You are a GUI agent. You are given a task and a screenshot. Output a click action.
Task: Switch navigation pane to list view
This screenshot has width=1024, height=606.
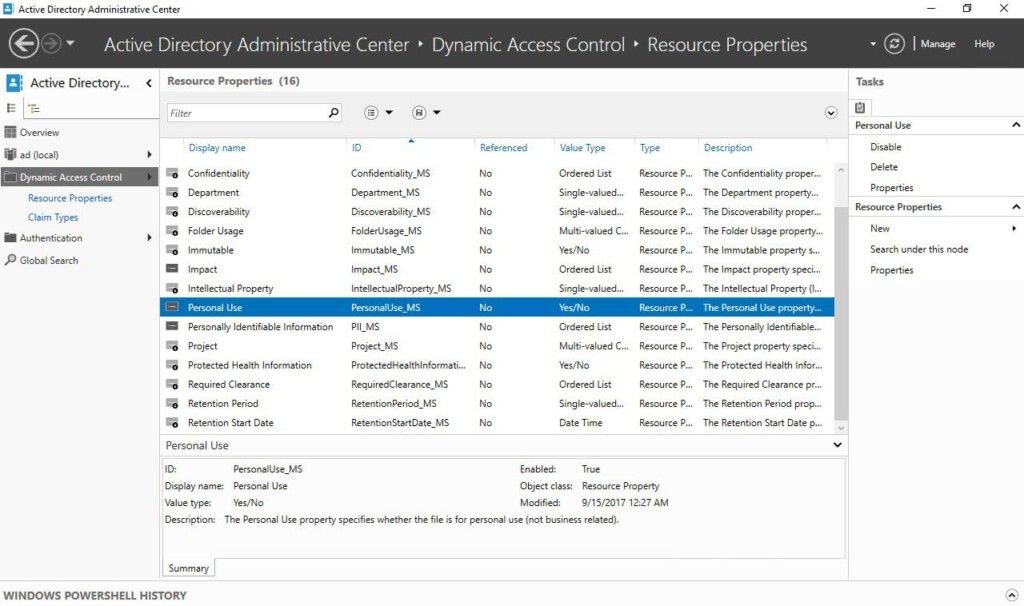point(11,108)
